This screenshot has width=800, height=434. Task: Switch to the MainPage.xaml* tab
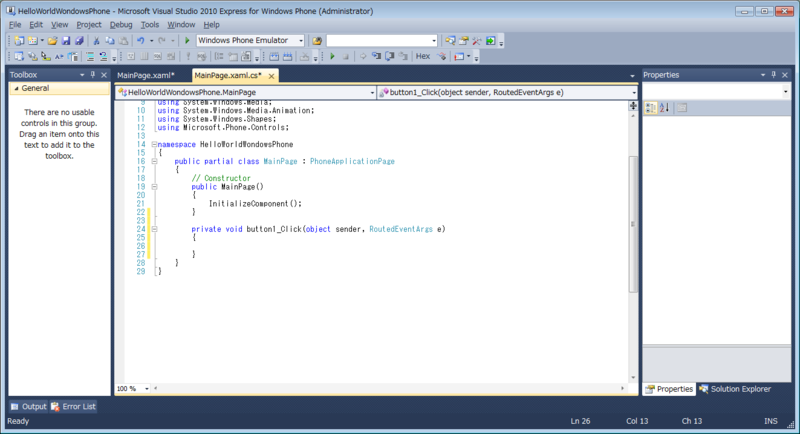[146, 75]
